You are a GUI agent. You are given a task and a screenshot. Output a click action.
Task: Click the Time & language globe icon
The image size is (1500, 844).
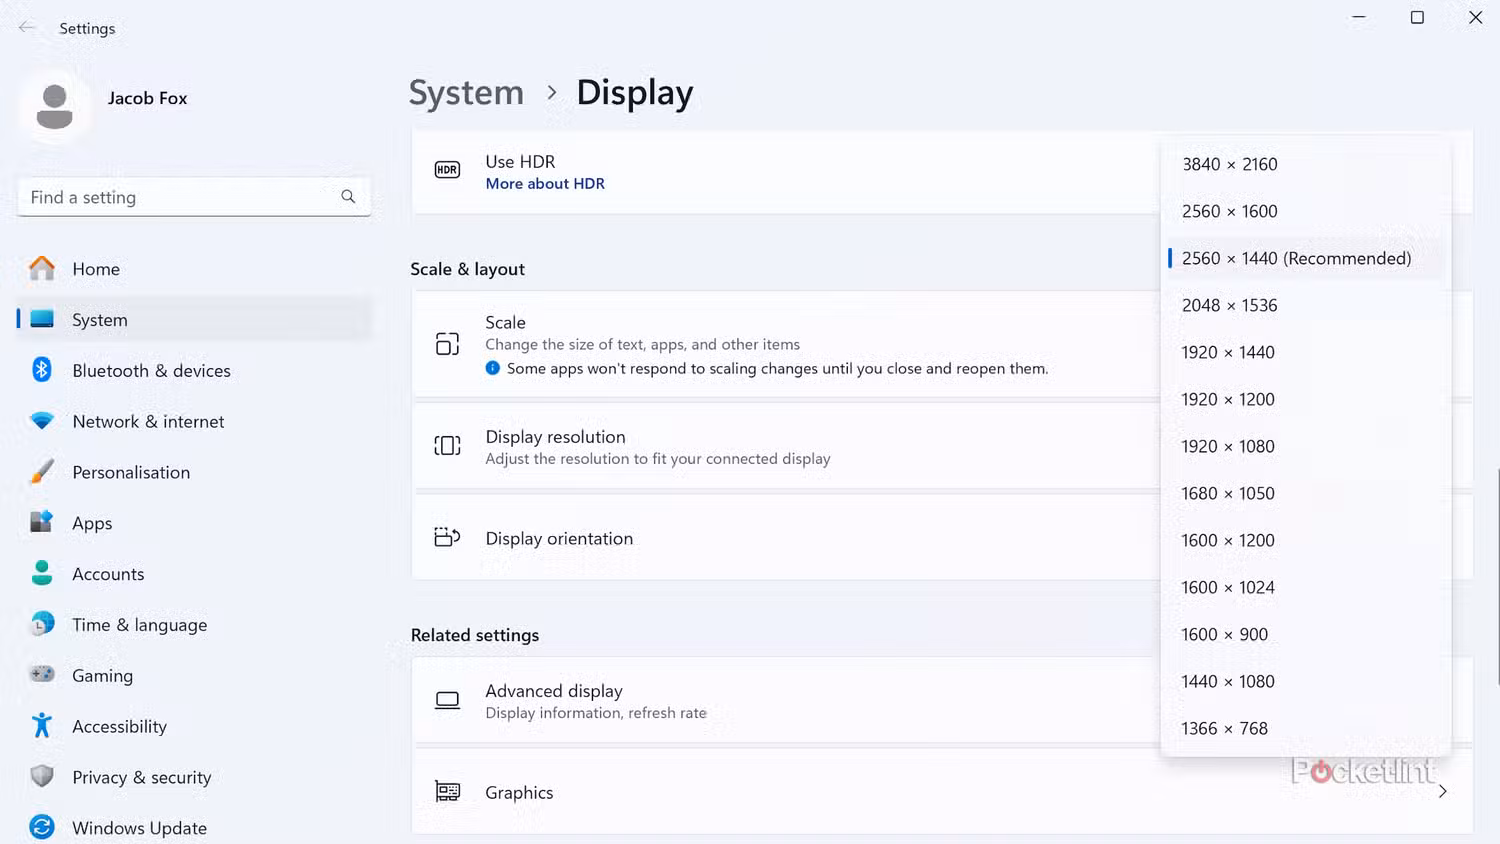pyautogui.click(x=42, y=624)
